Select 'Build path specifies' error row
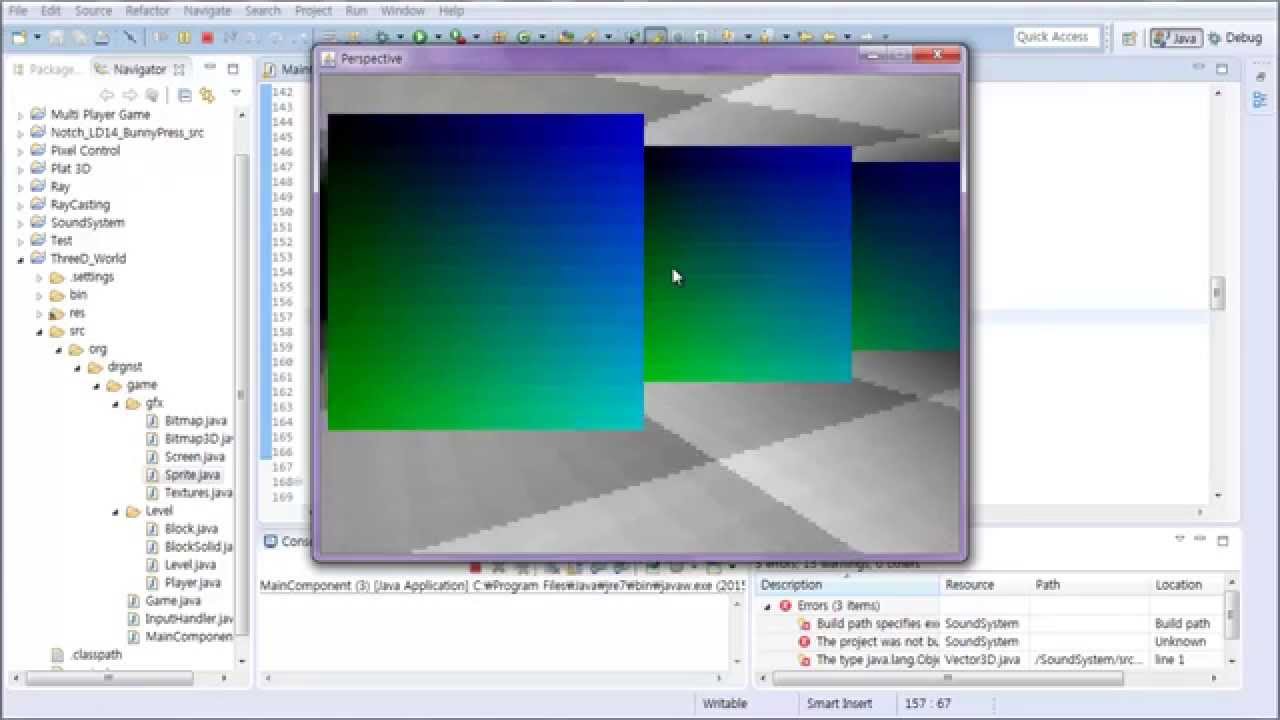 pos(990,624)
